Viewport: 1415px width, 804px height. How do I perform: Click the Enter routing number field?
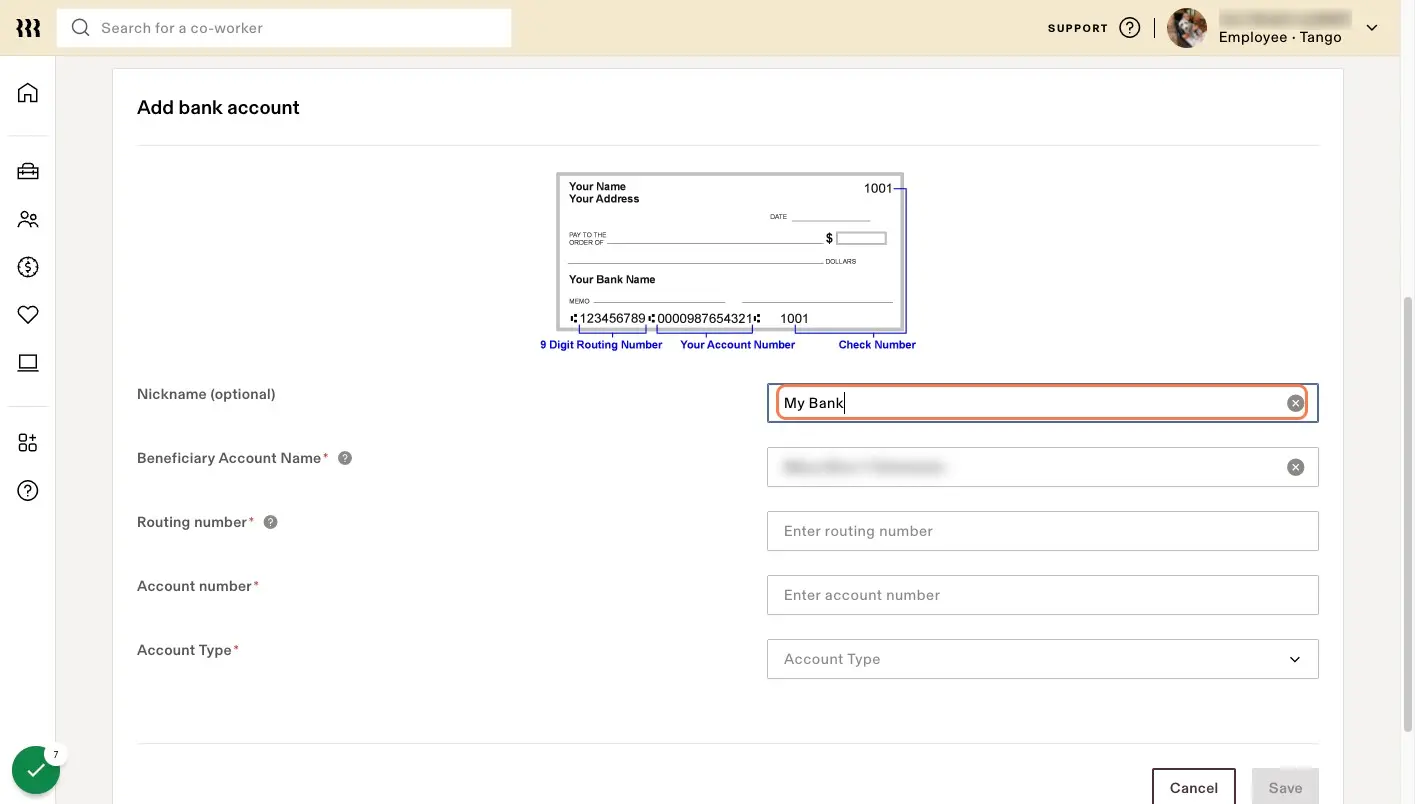(1042, 531)
